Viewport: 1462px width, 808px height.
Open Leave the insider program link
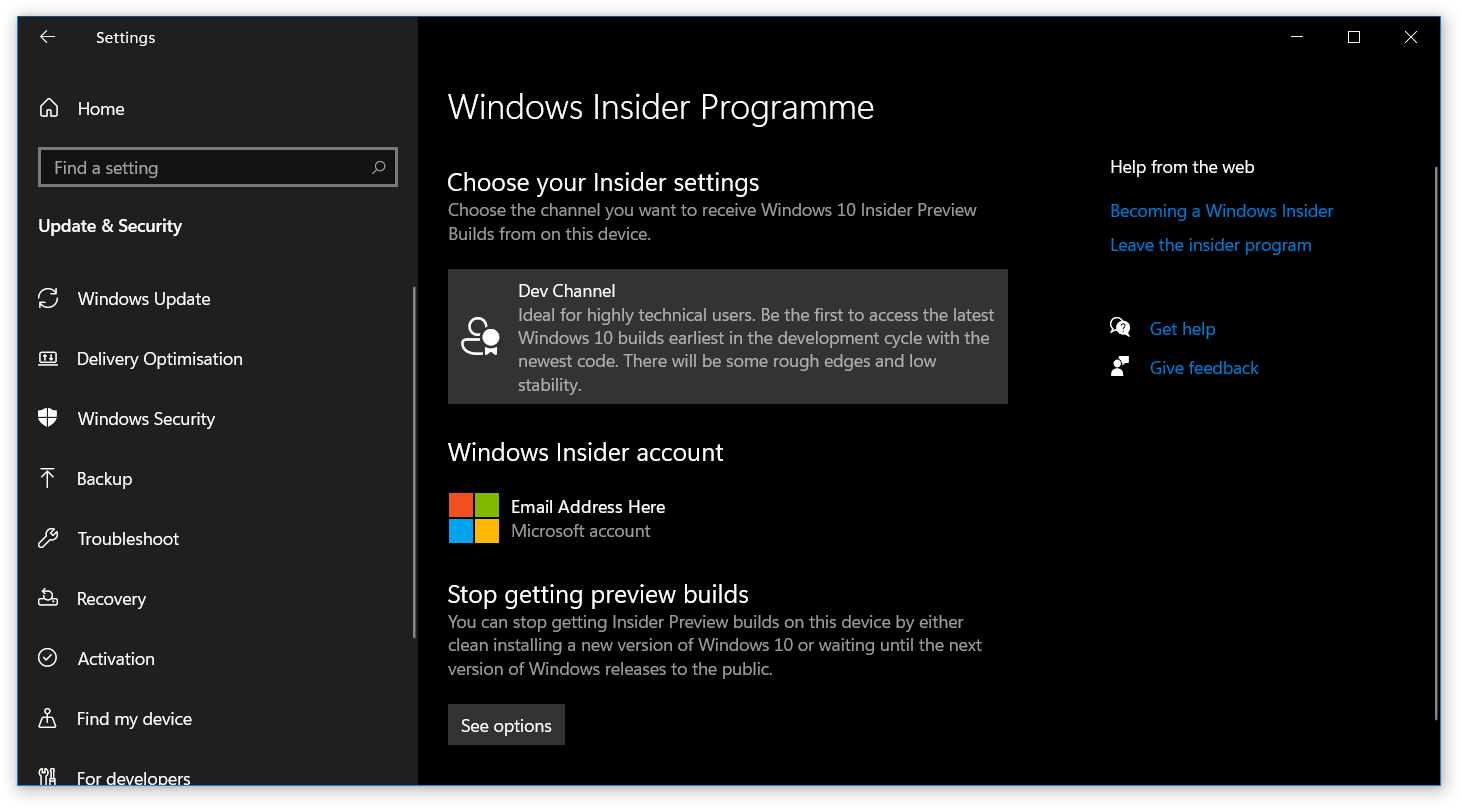(1210, 245)
